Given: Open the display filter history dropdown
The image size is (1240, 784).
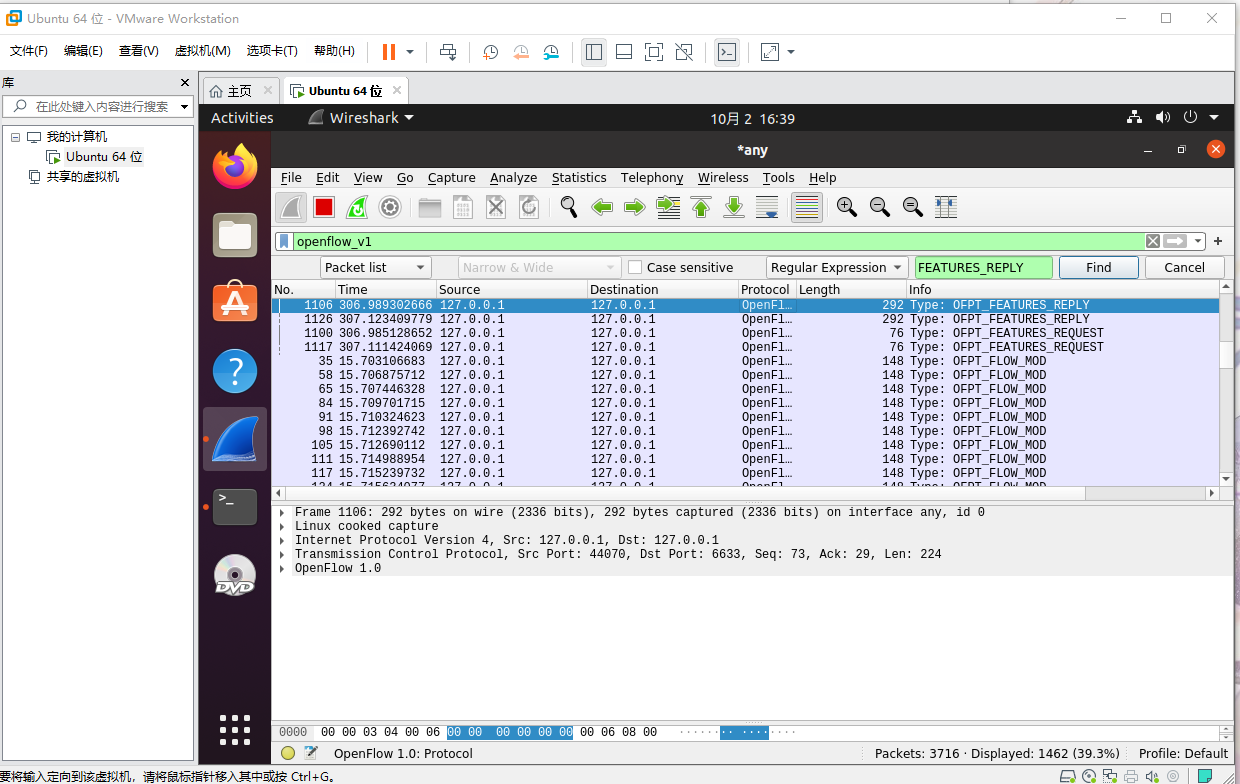Looking at the screenshot, I should tap(1198, 241).
